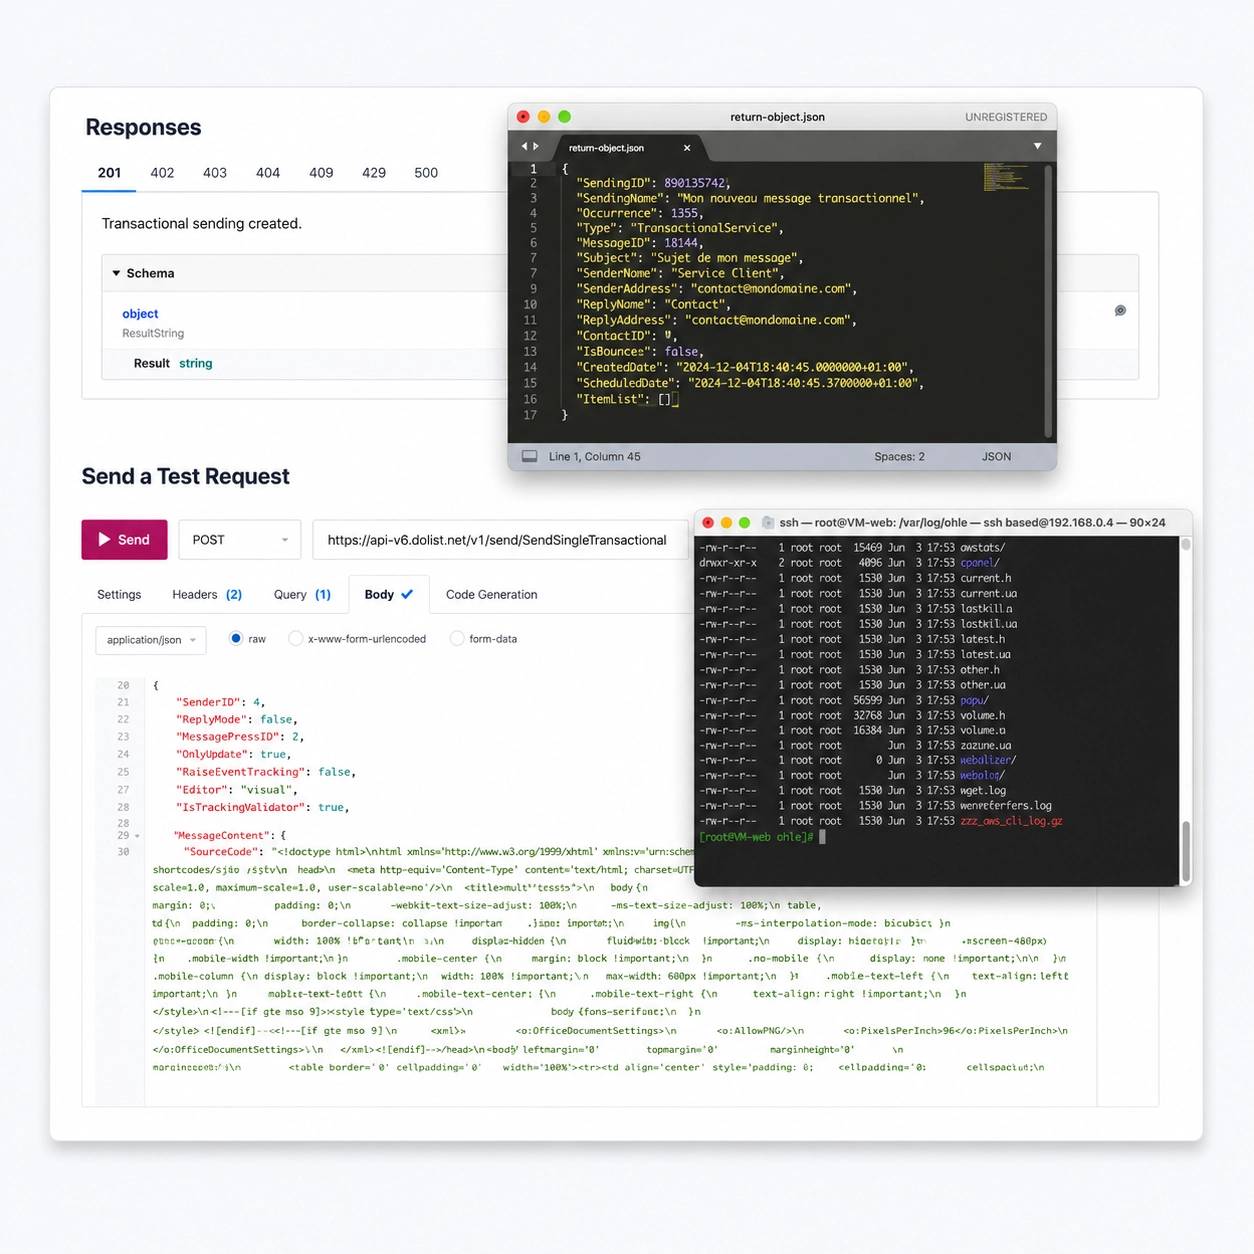
Task: Click the request URL input field
Action: [500, 540]
